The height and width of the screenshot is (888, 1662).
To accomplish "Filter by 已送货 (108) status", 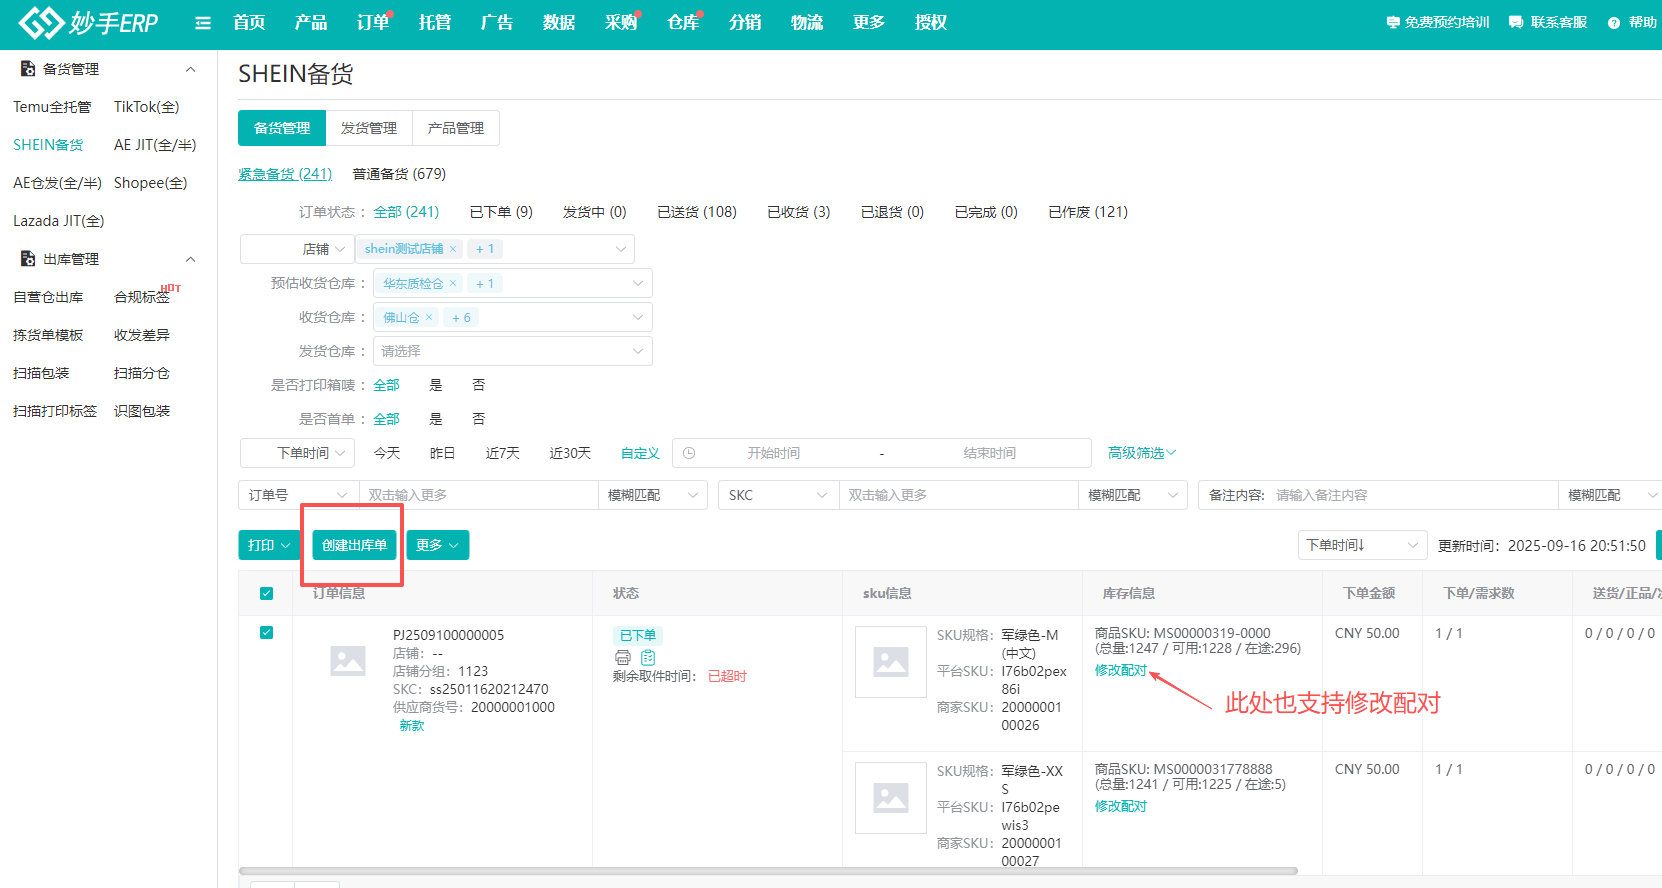I will click(697, 212).
